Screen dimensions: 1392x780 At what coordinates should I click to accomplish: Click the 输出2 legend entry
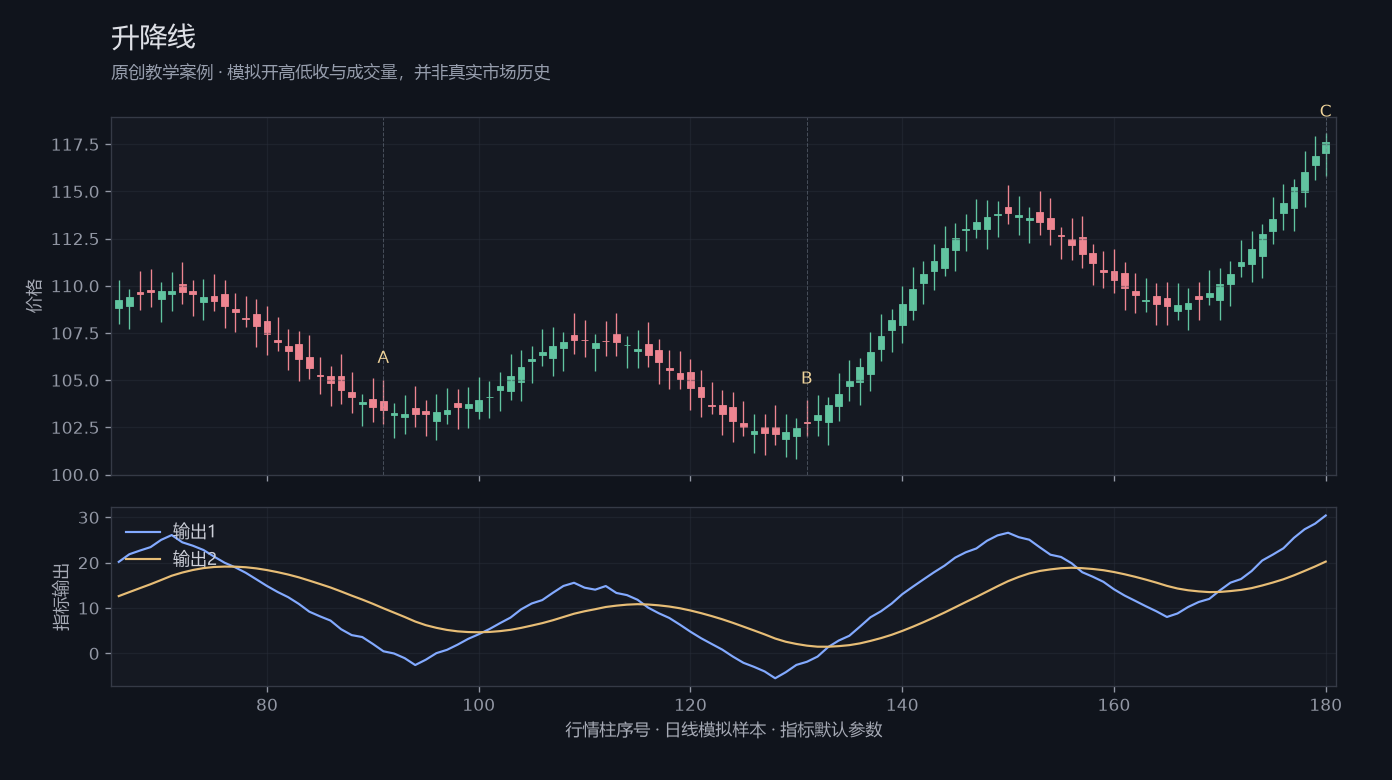coord(194,559)
